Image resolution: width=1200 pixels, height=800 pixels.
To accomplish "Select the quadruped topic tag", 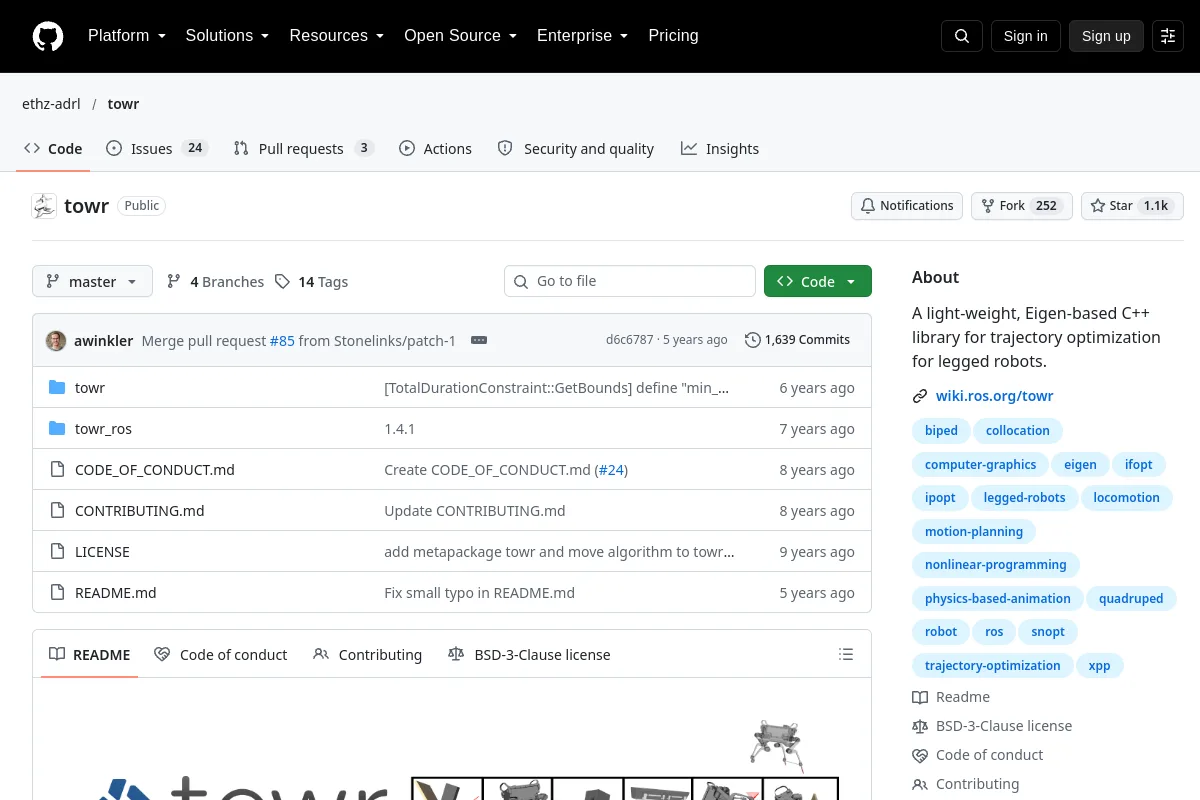I will point(1131,599).
